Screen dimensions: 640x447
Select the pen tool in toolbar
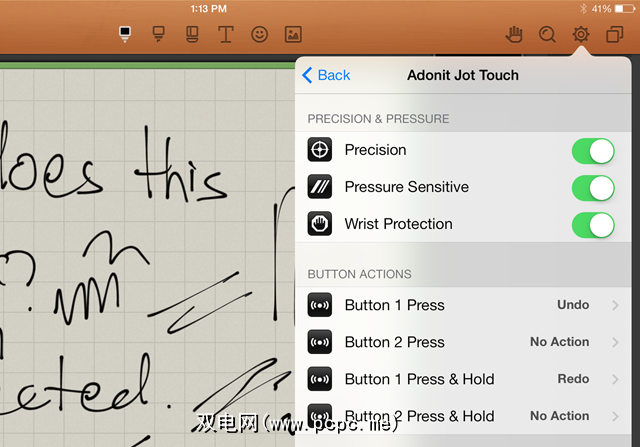tap(125, 35)
